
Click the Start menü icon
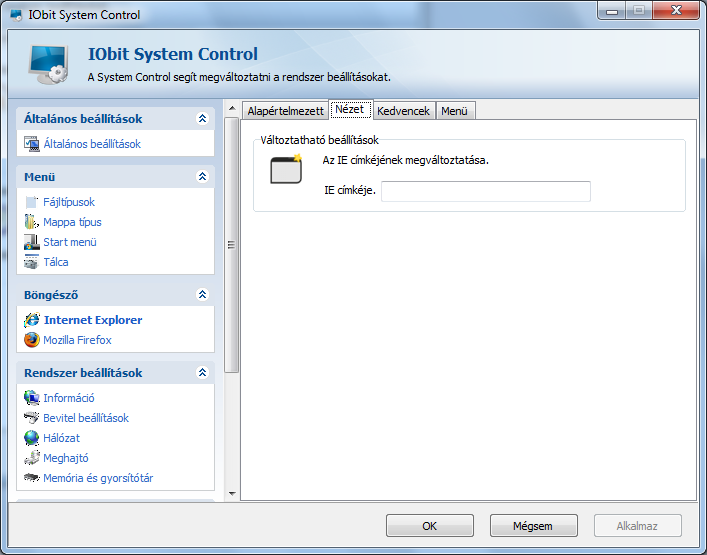[x=32, y=242]
